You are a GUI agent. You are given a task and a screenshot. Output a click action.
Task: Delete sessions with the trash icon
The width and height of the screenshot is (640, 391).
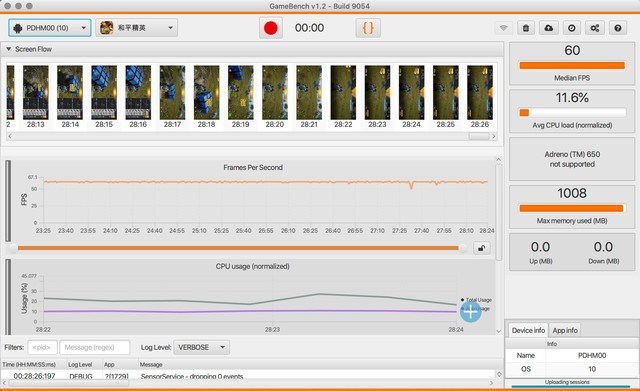pos(526,28)
